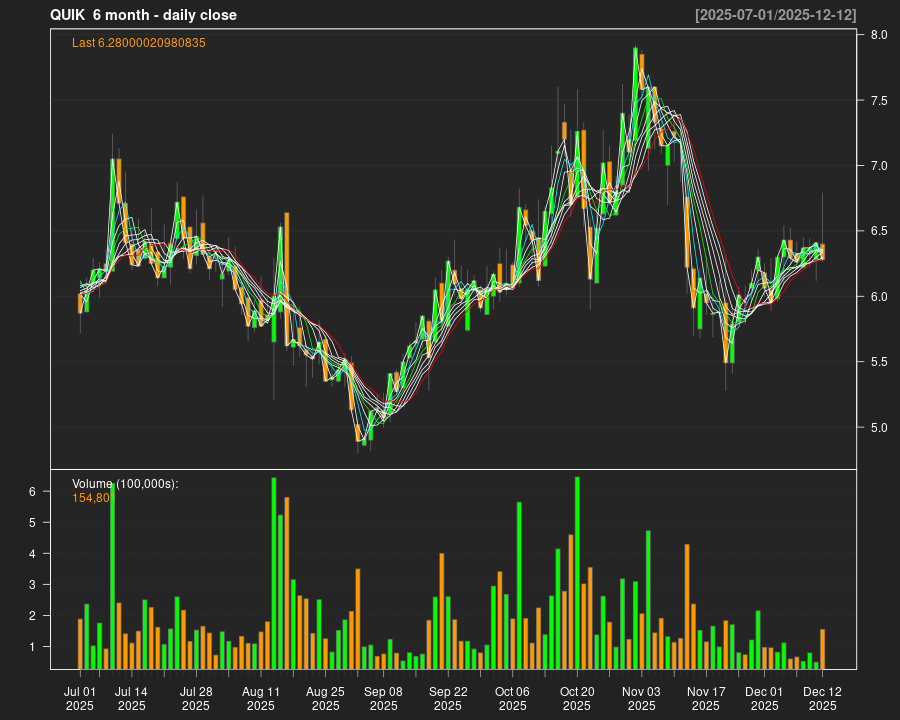
Task: Click the 5.0 price axis label
Action: click(879, 428)
